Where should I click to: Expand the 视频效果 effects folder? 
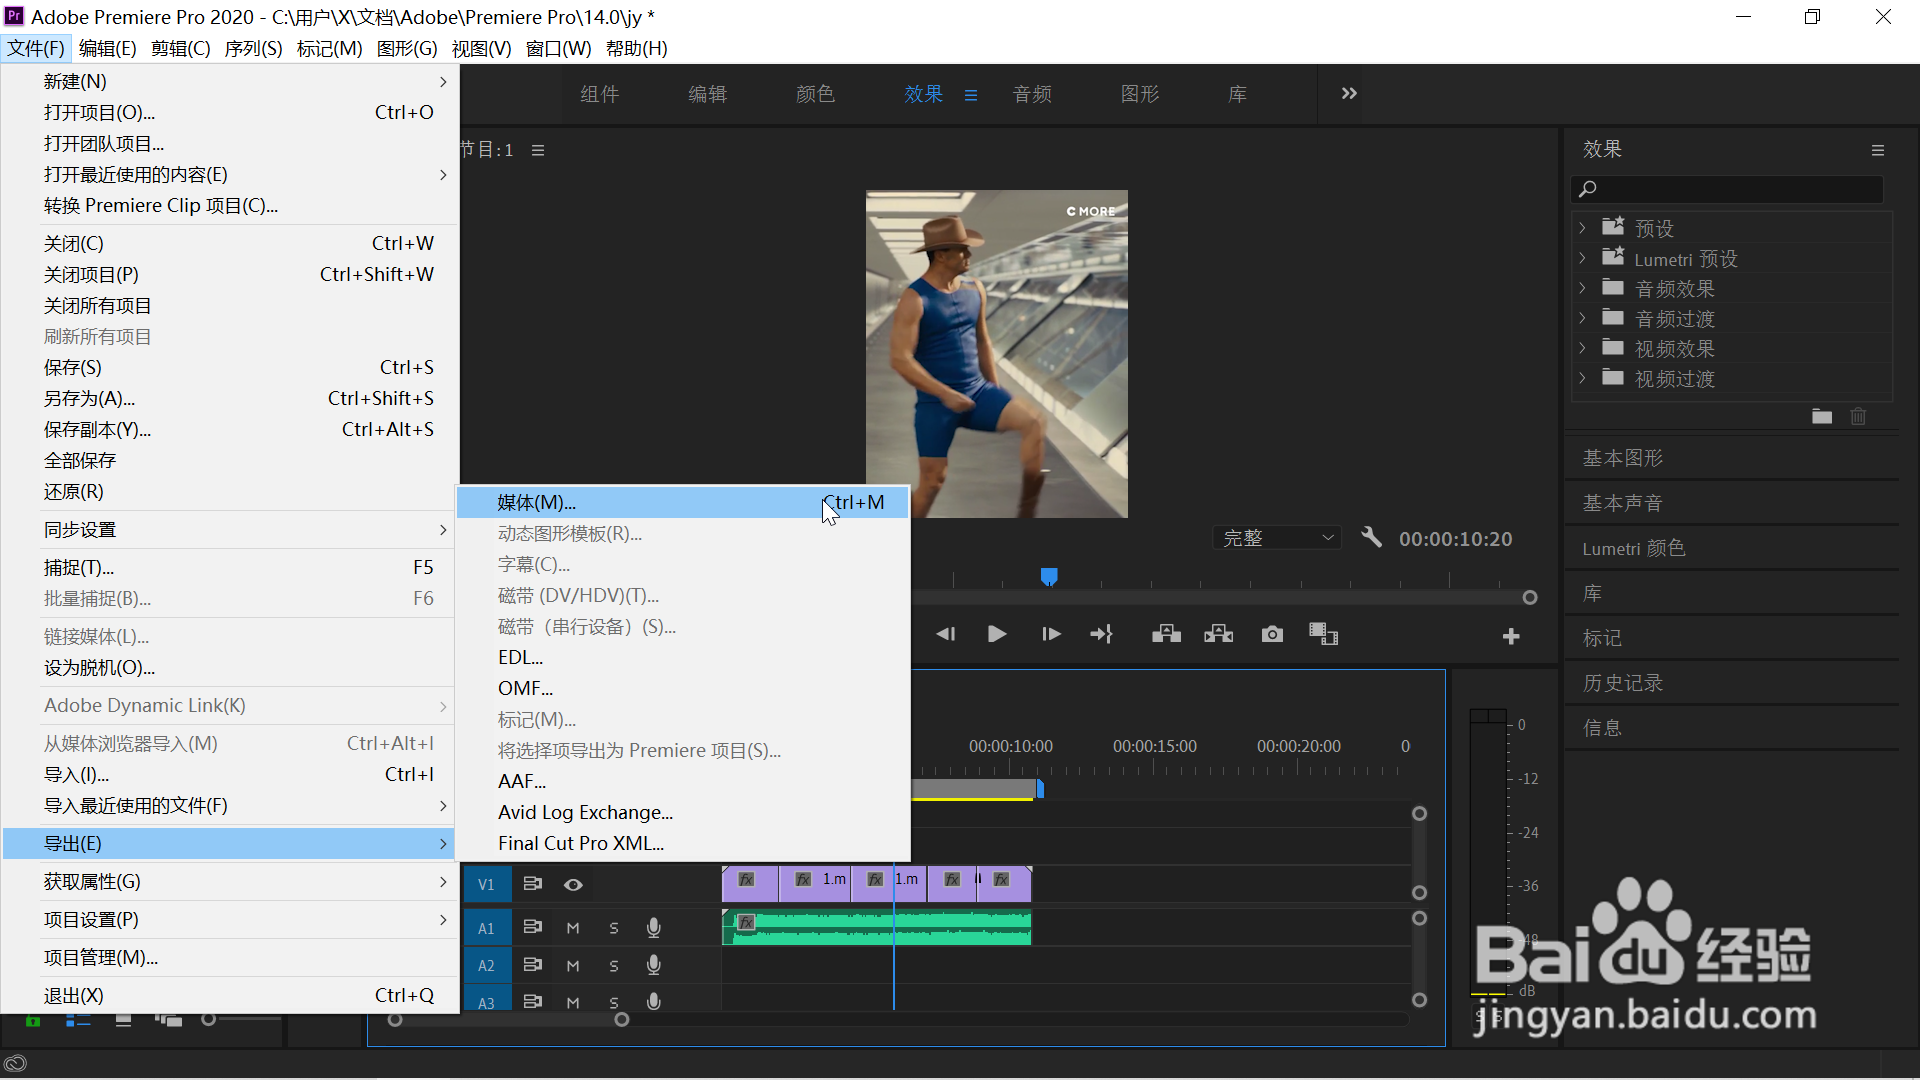1582,348
